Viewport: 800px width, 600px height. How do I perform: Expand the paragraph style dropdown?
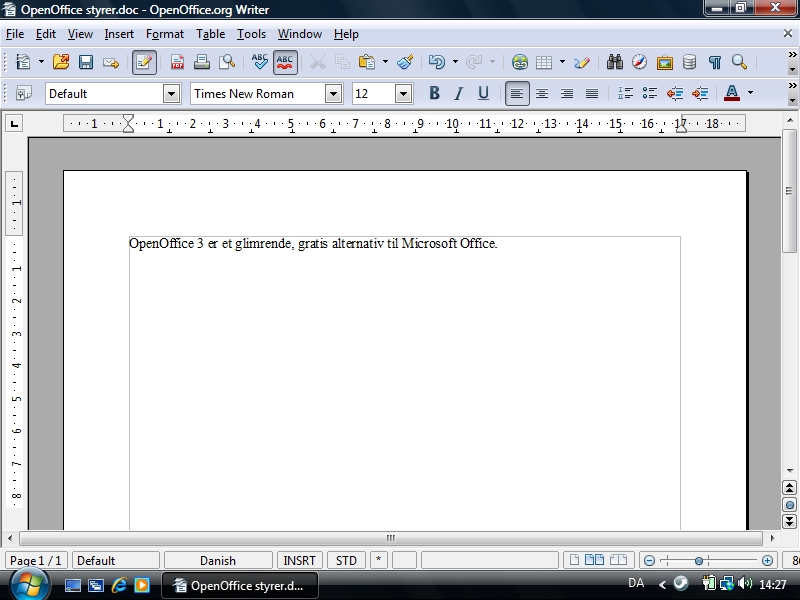171,93
